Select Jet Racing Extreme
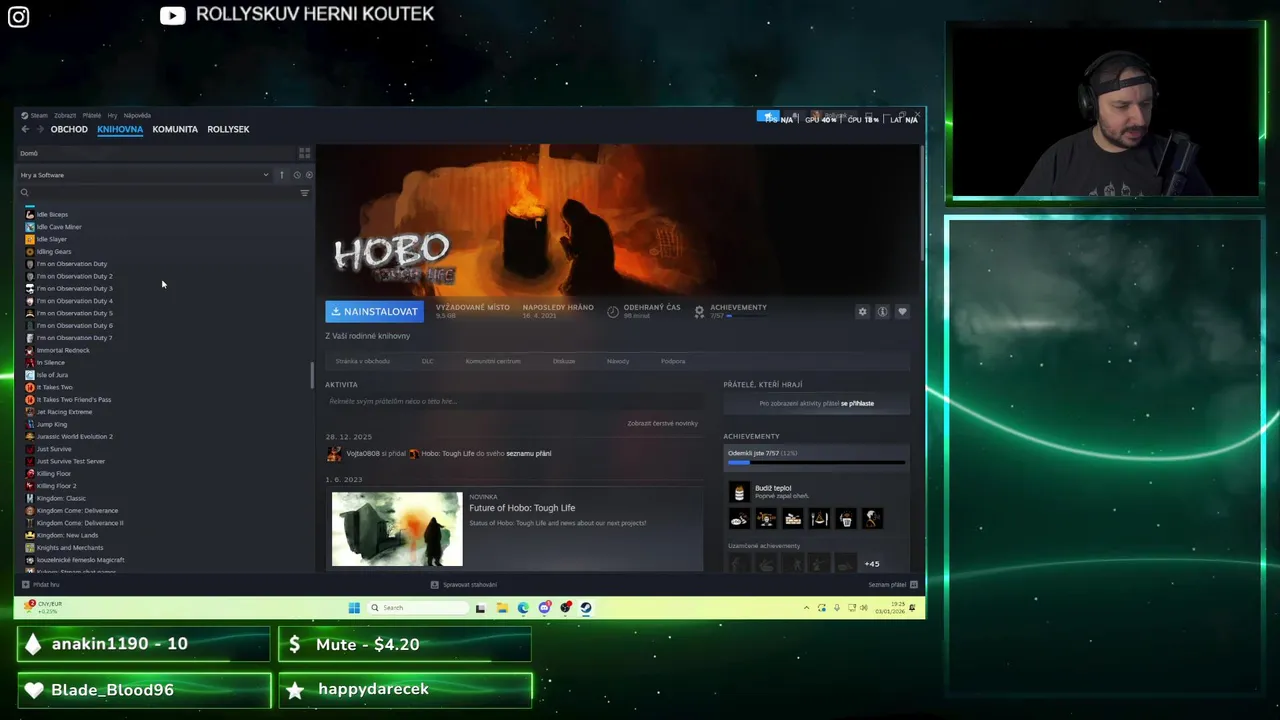Viewport: 1280px width, 720px height. [x=64, y=412]
